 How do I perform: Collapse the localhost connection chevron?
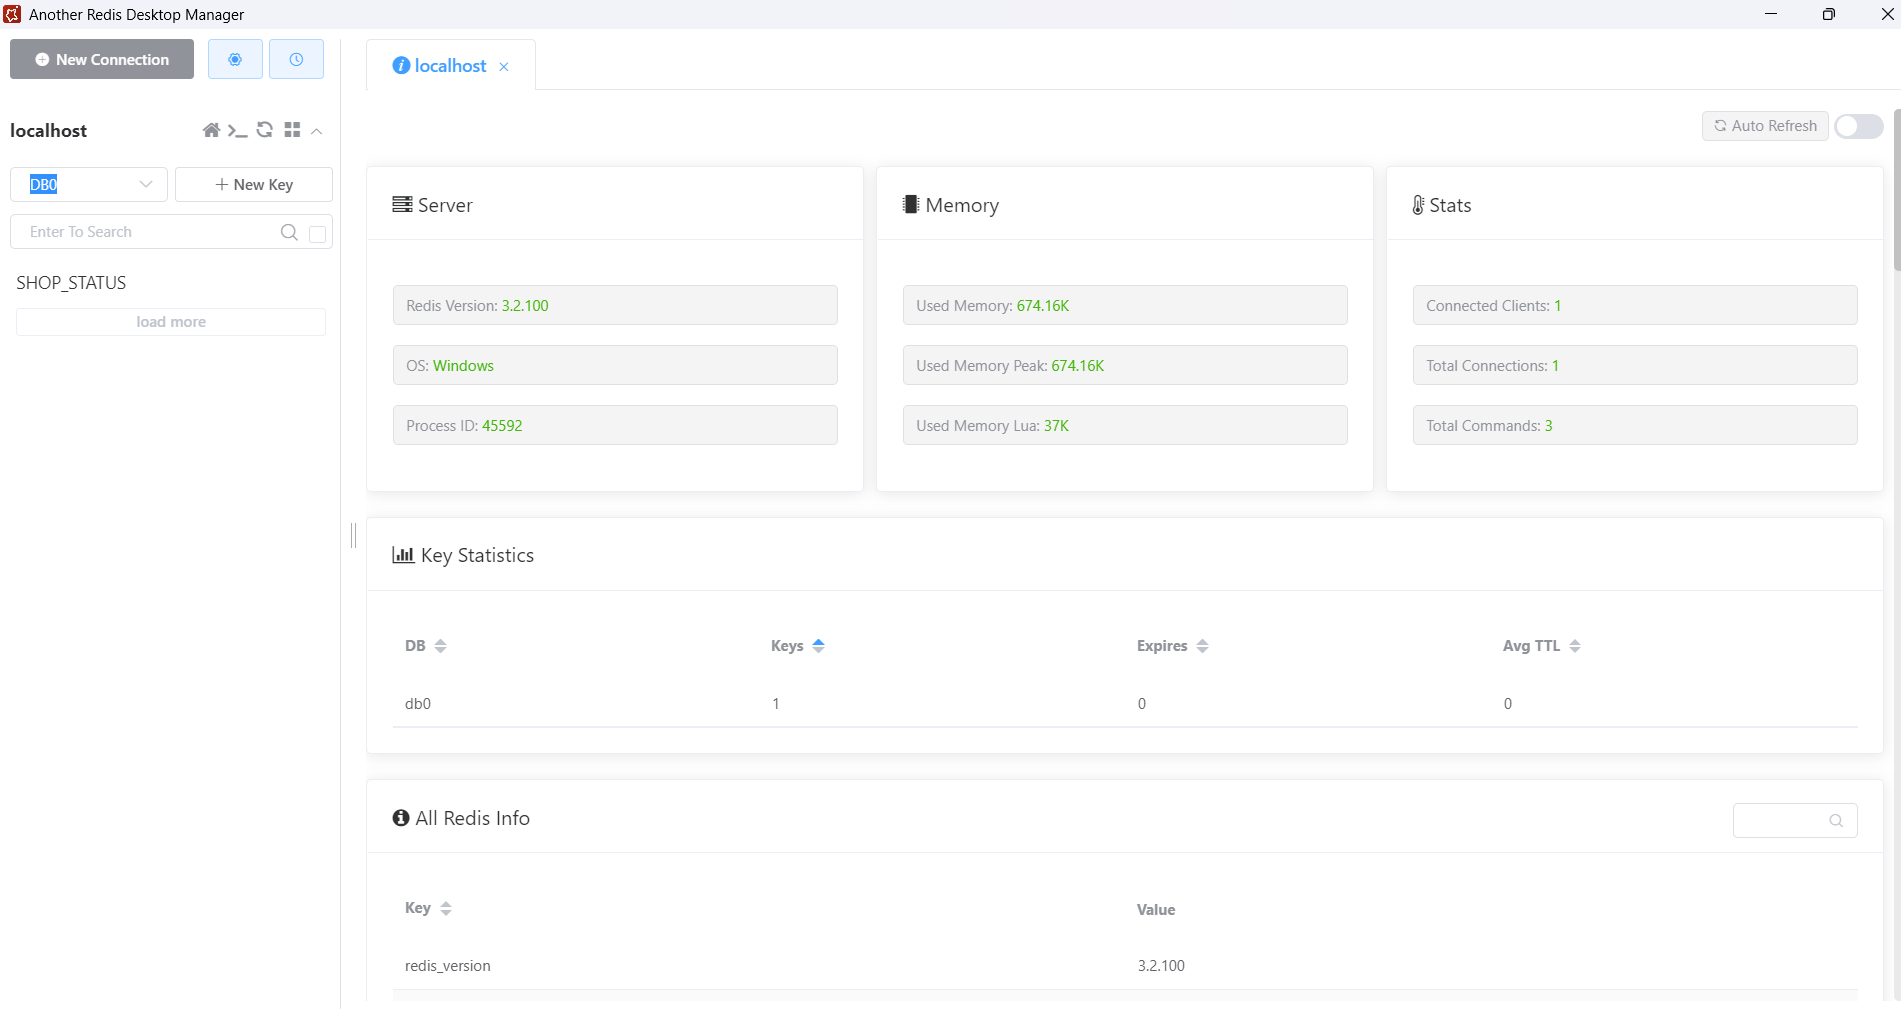316,131
